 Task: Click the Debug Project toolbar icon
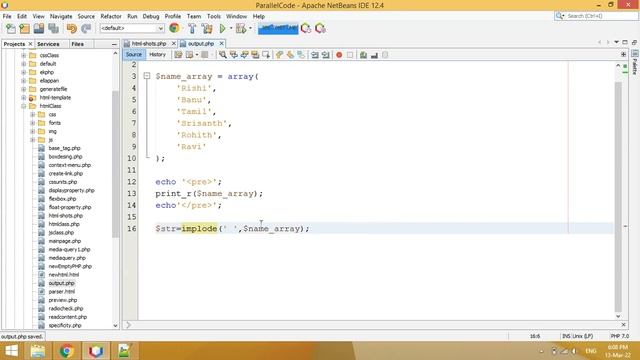[241, 29]
